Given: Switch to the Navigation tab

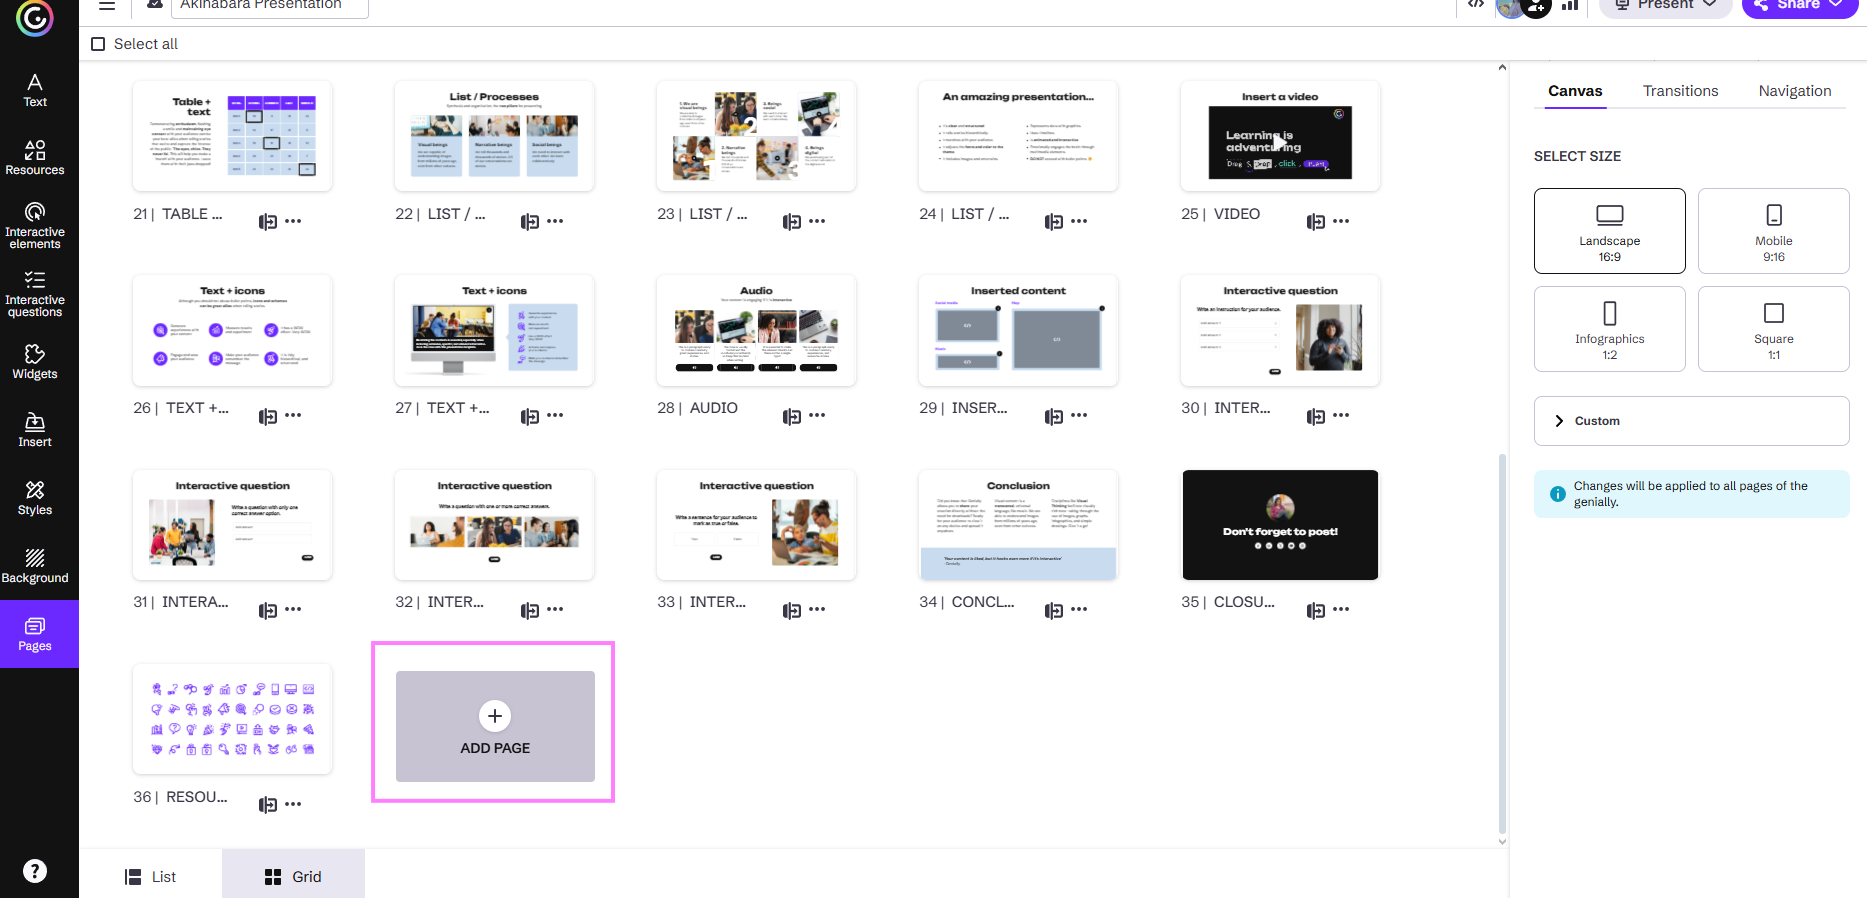Looking at the screenshot, I should [1795, 91].
